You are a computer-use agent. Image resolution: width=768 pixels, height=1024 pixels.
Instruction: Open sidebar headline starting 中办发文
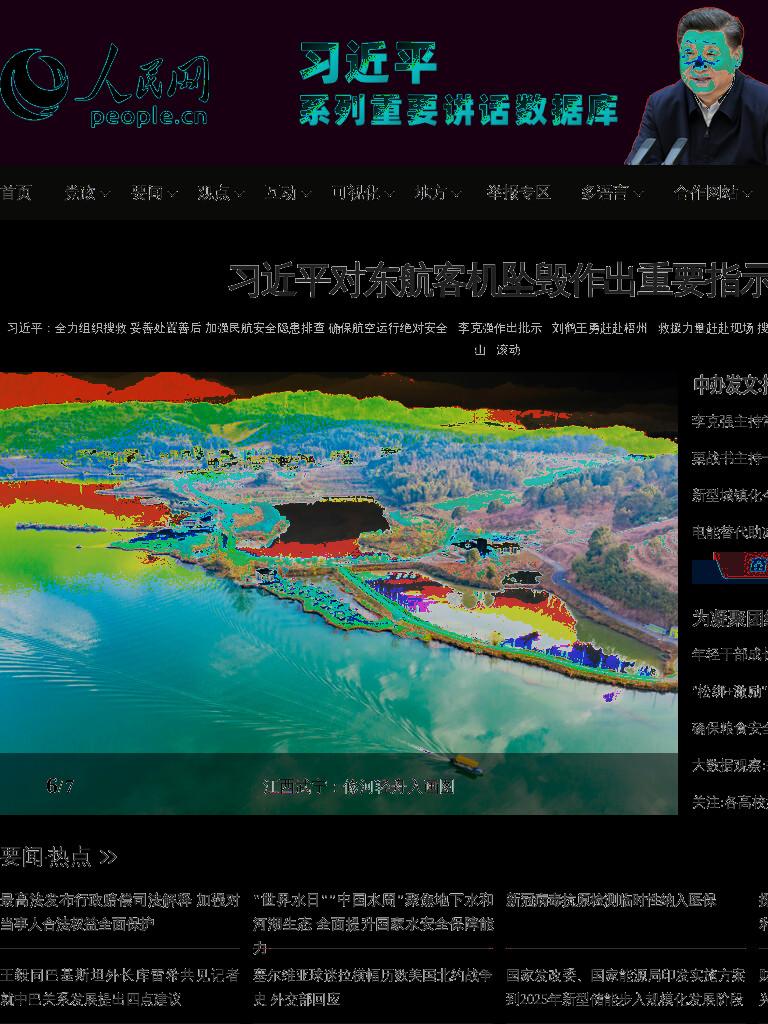(730, 385)
